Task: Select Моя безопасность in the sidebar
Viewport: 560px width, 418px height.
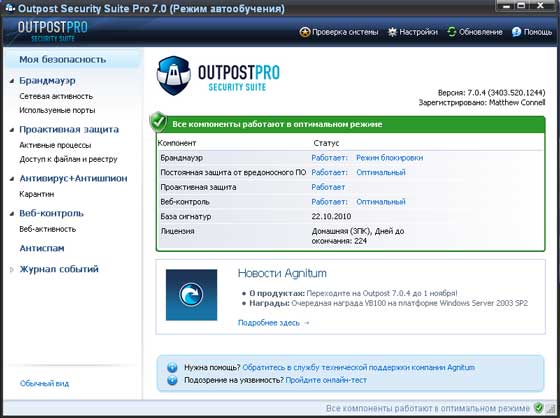Action: 62,59
